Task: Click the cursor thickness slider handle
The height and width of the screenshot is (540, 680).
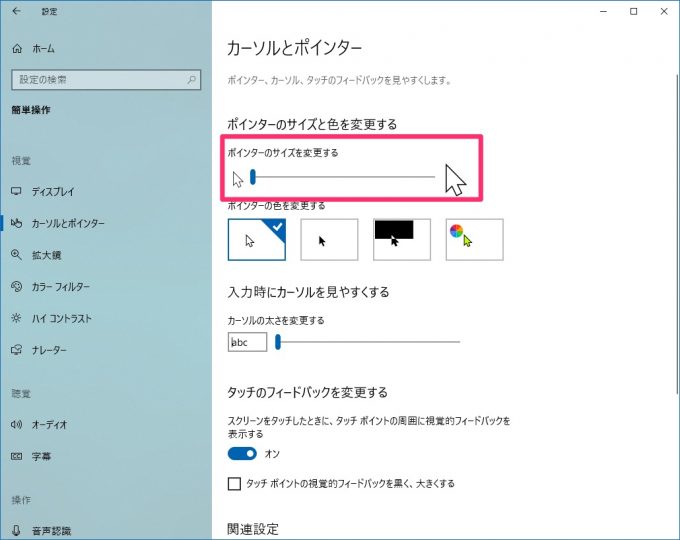Action: point(278,342)
